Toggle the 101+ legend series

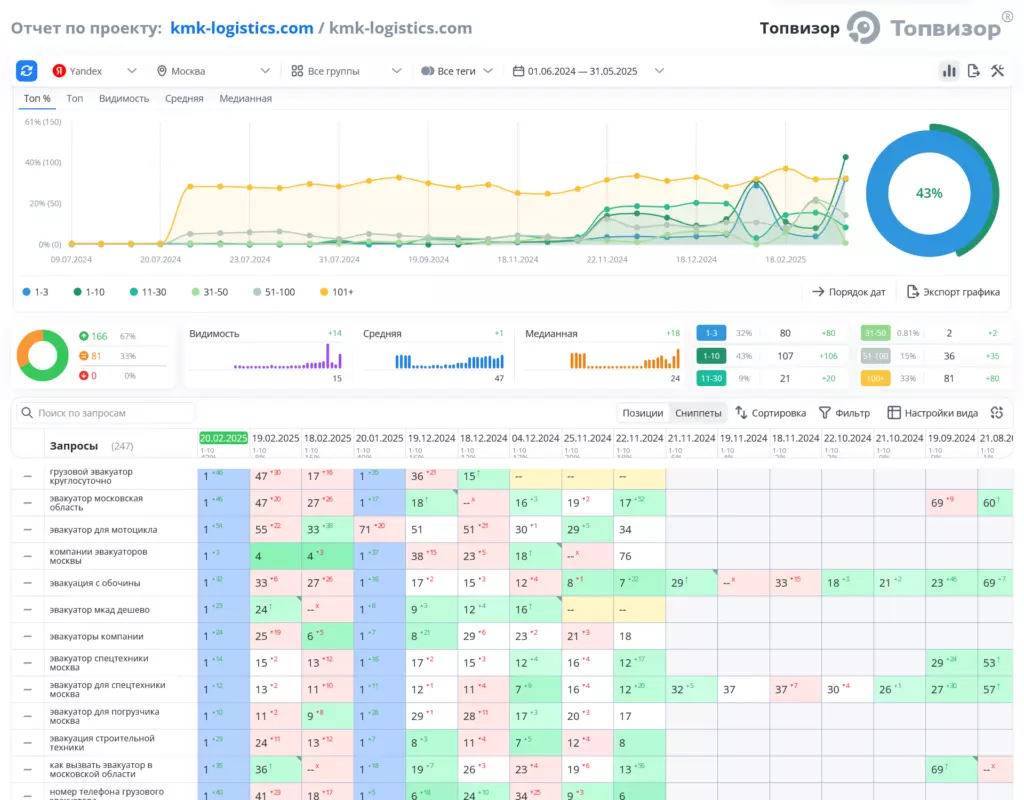pos(336,292)
